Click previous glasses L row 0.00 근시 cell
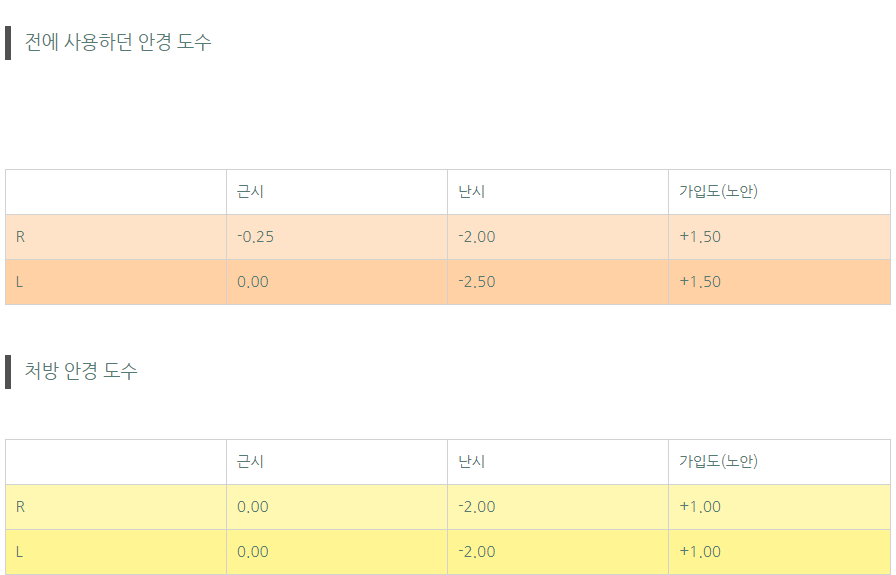 pyautogui.click(x=253, y=282)
